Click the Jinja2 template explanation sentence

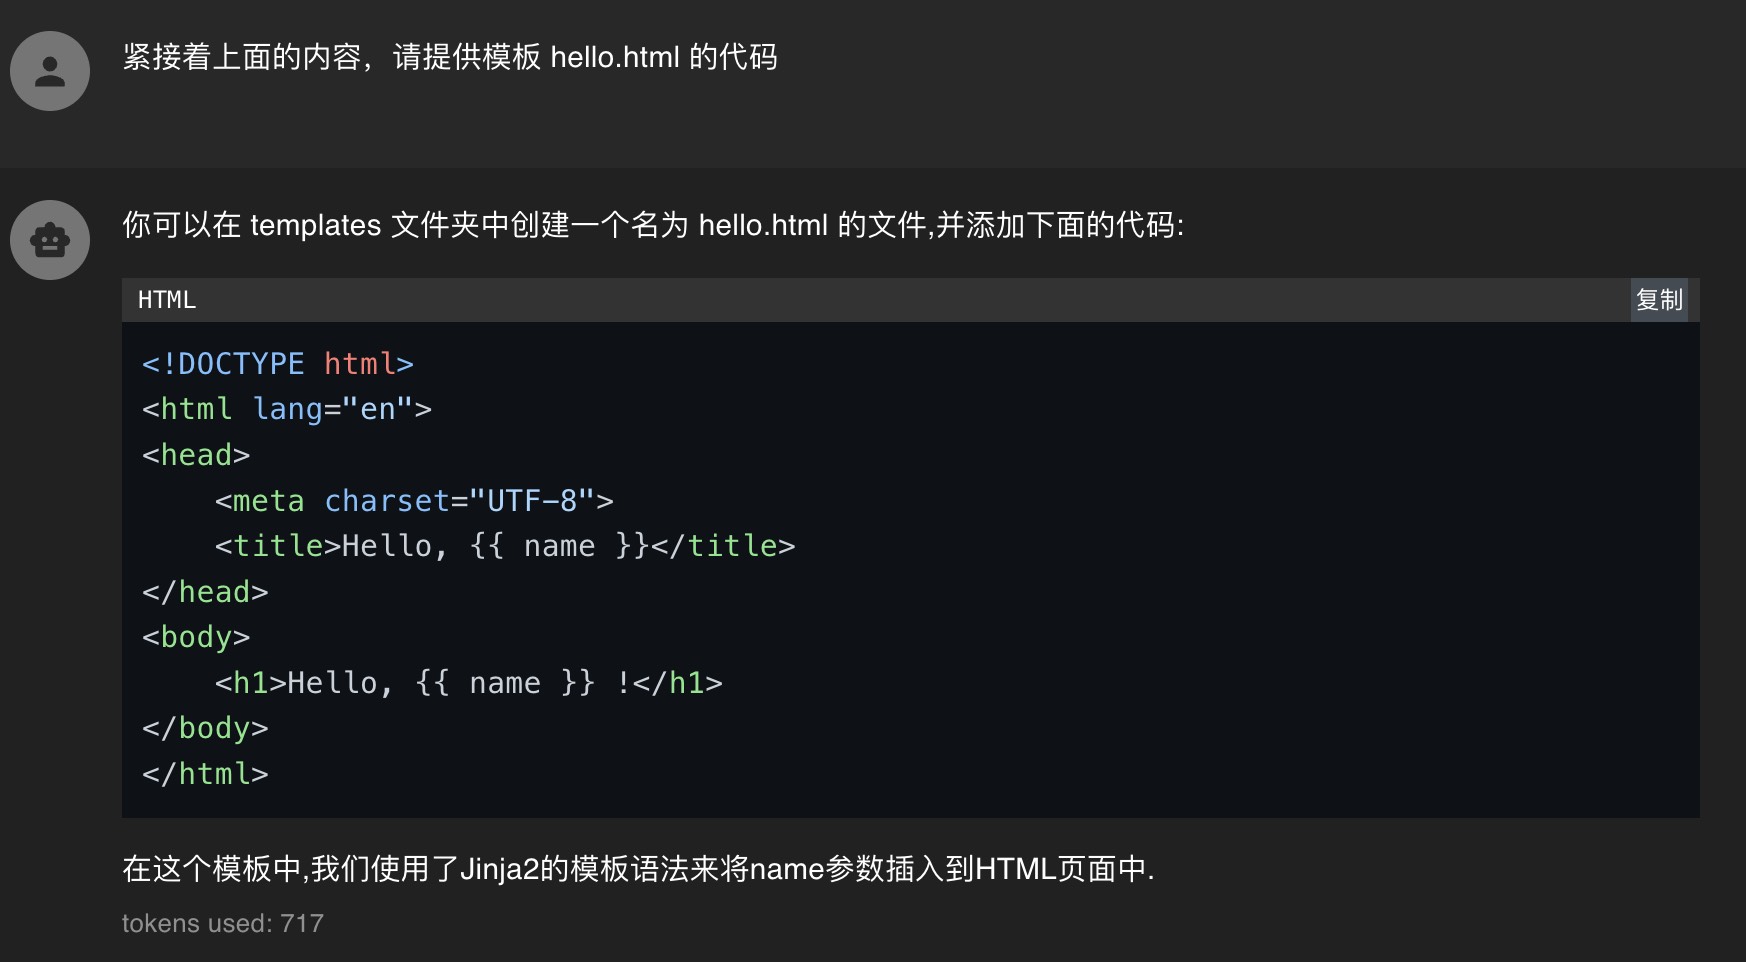(638, 869)
